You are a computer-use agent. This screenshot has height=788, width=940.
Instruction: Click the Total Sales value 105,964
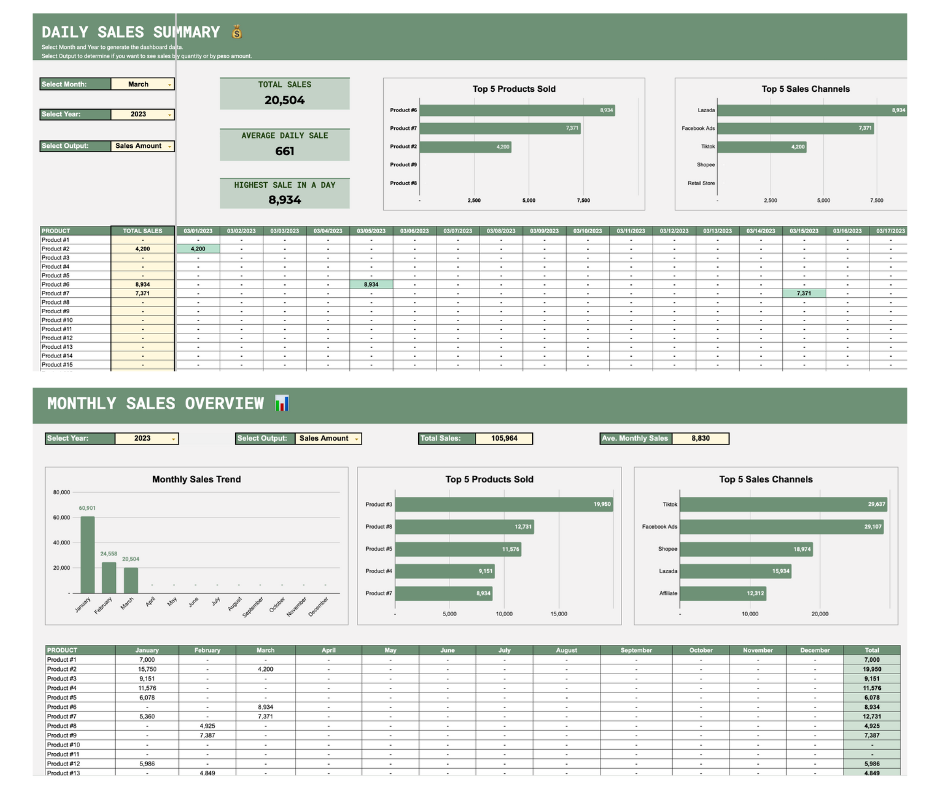(504, 438)
